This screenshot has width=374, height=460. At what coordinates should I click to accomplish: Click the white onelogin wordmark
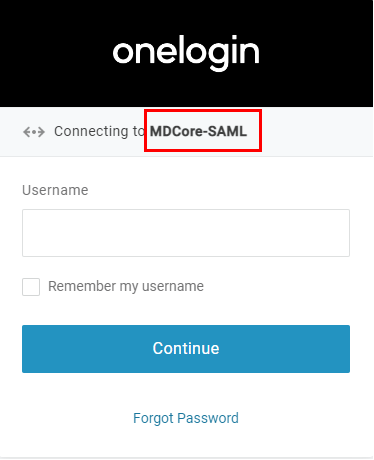click(x=186, y=53)
